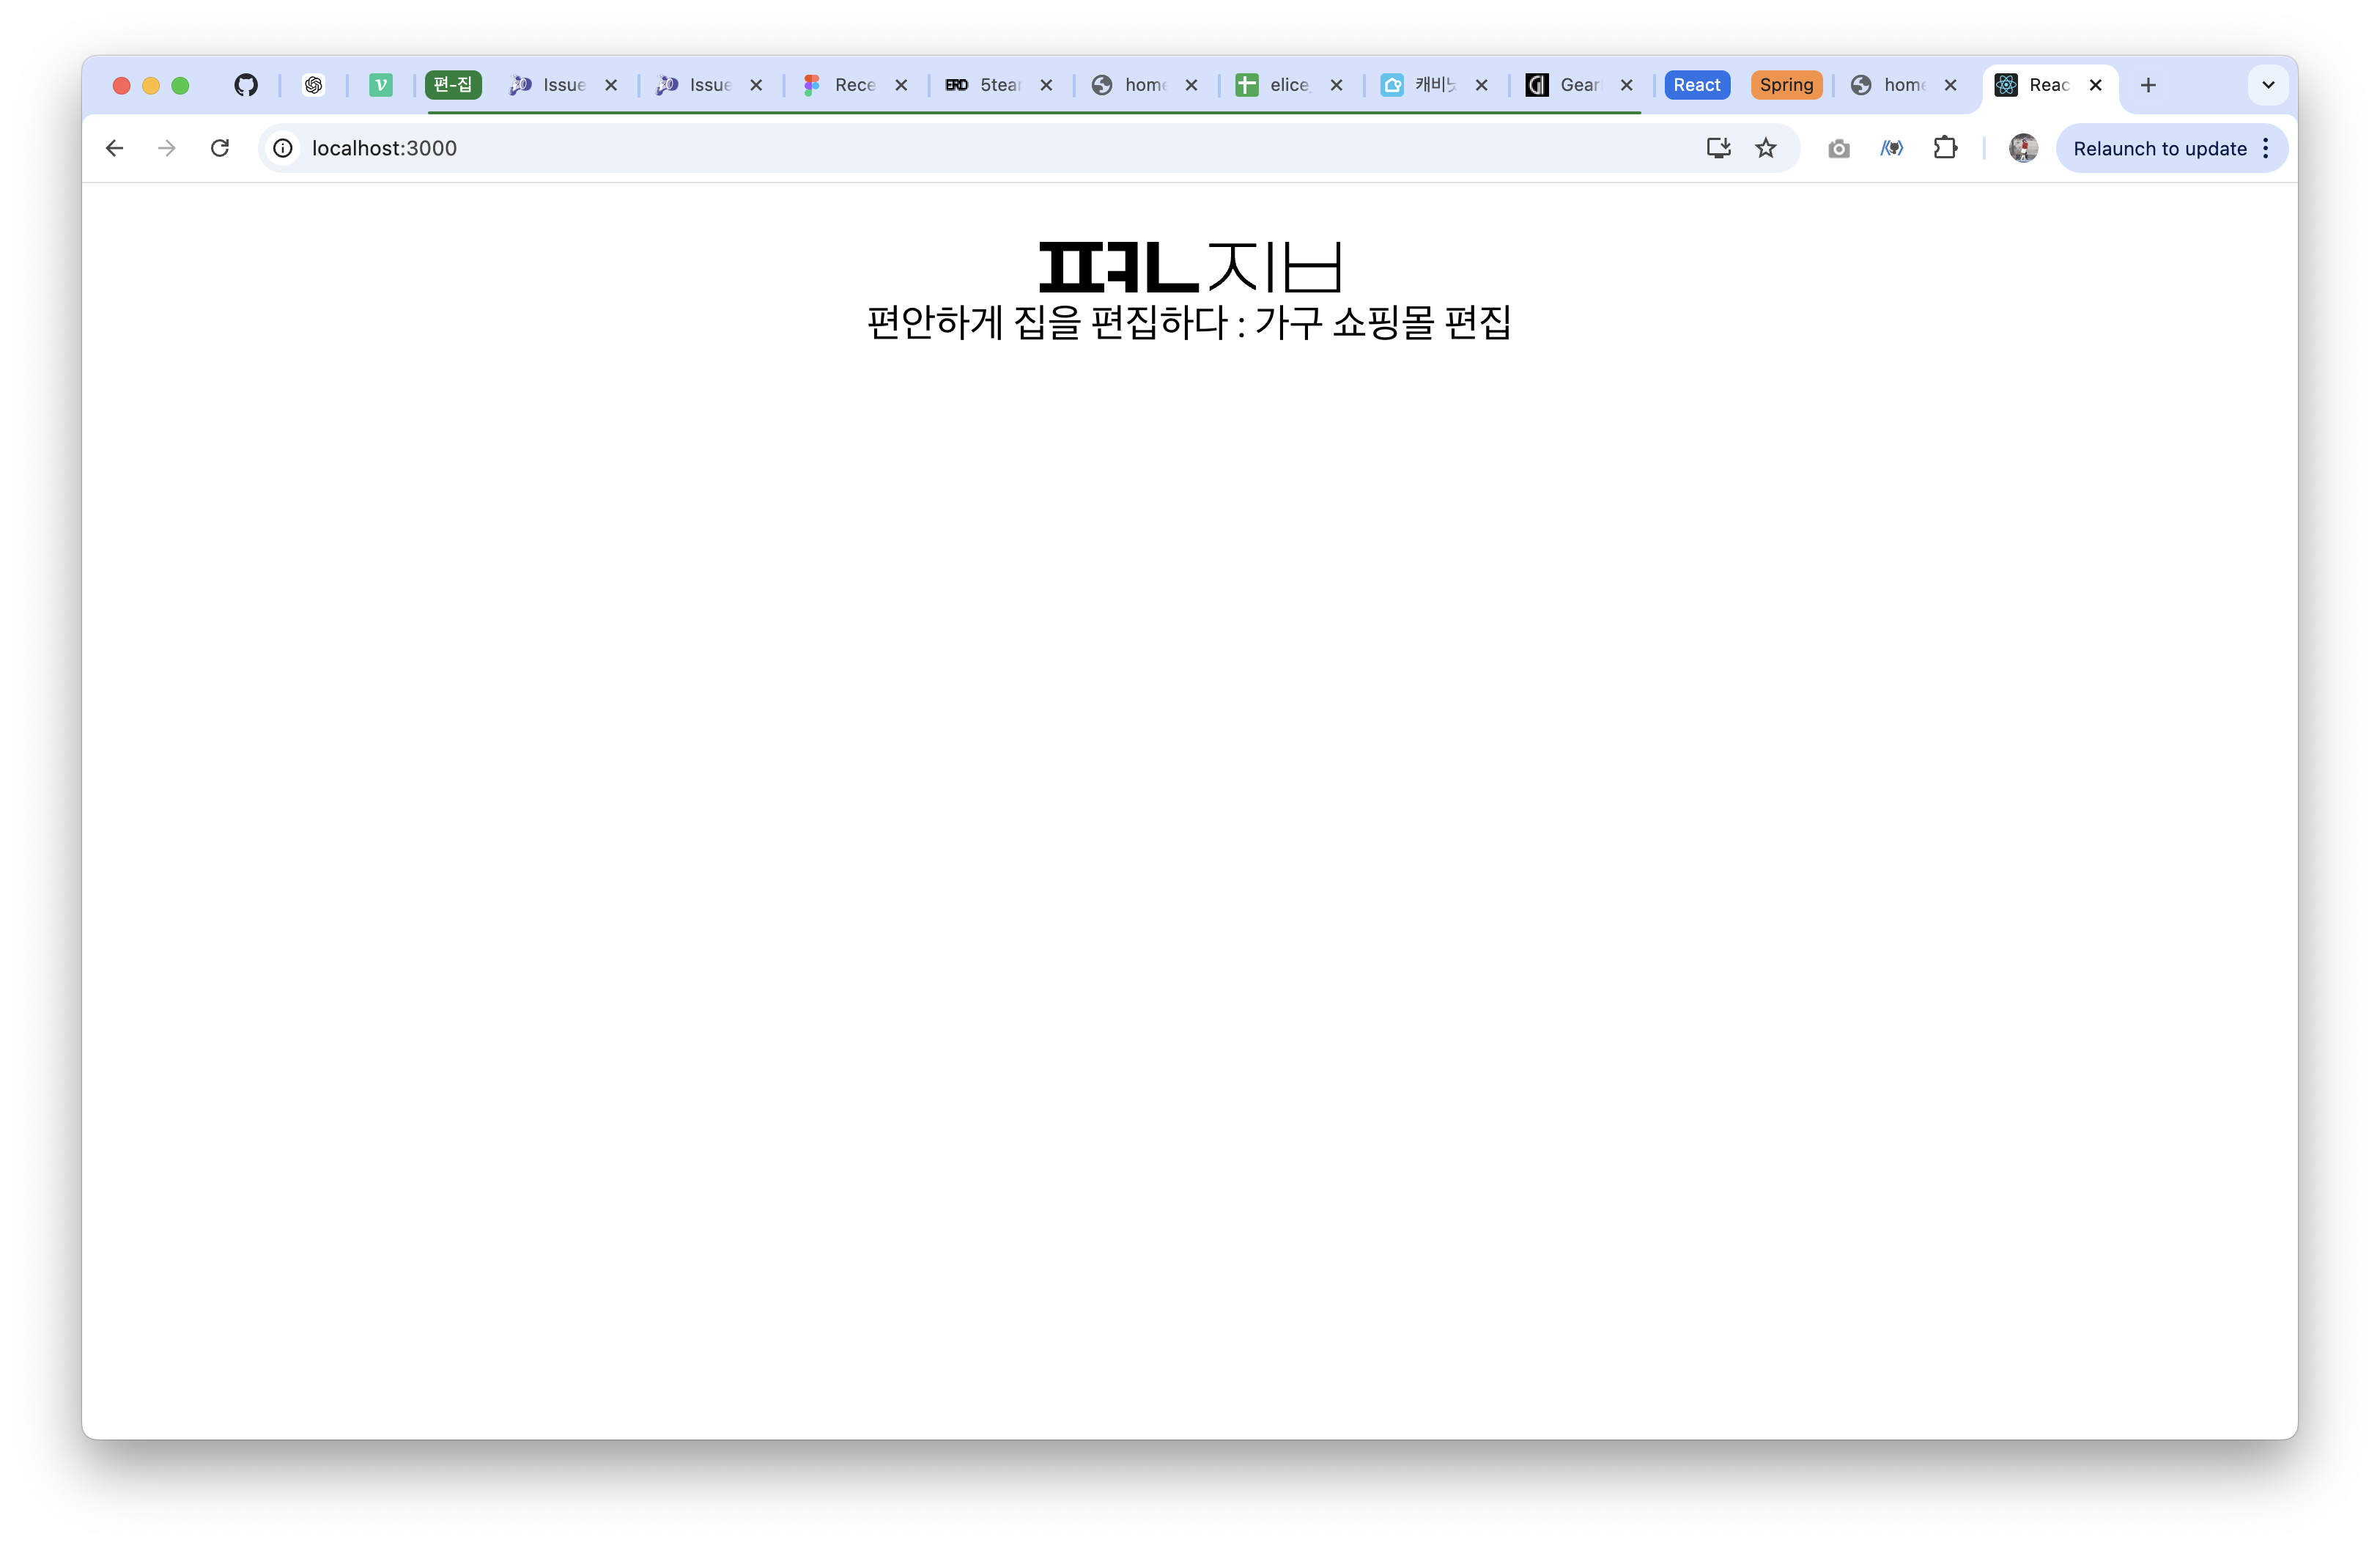This screenshot has width=2380, height=1548.
Task: Open a new tab with plus button
Action: 2148,85
